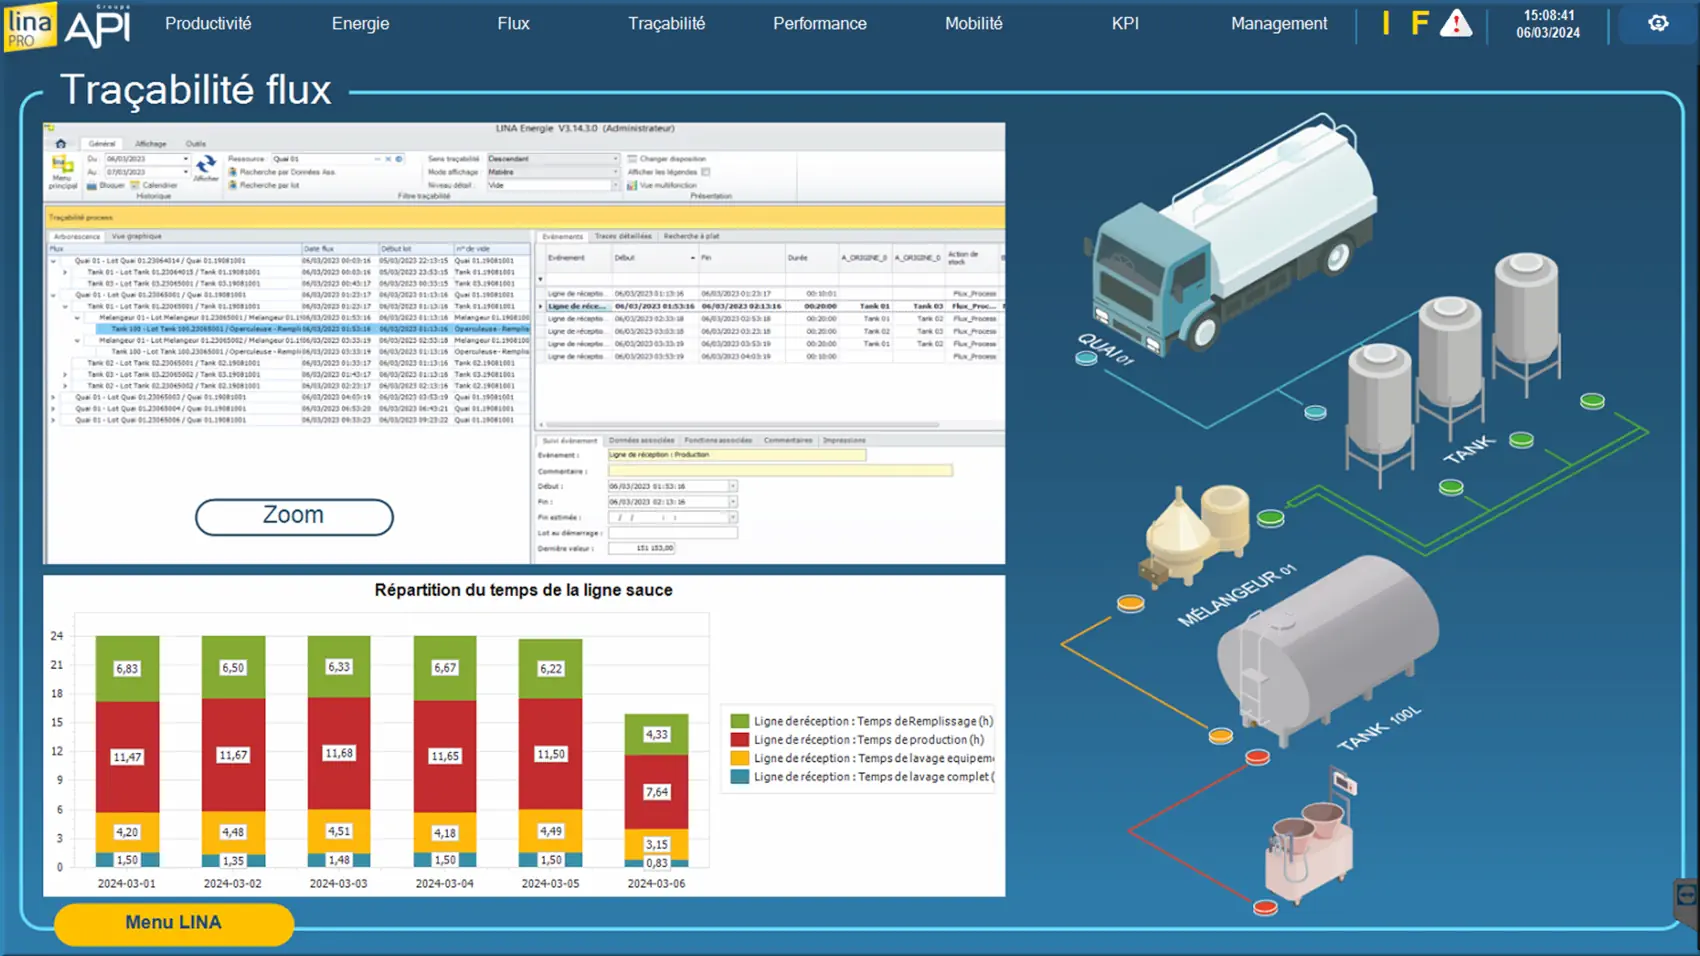Expand the Du start date dropdown
1700x956 pixels.
[x=185, y=159]
